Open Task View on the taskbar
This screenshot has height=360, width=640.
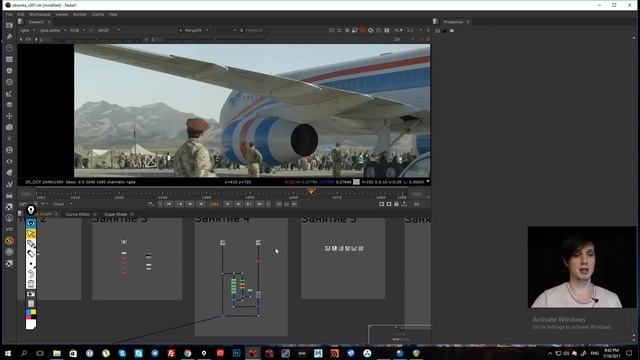point(40,353)
